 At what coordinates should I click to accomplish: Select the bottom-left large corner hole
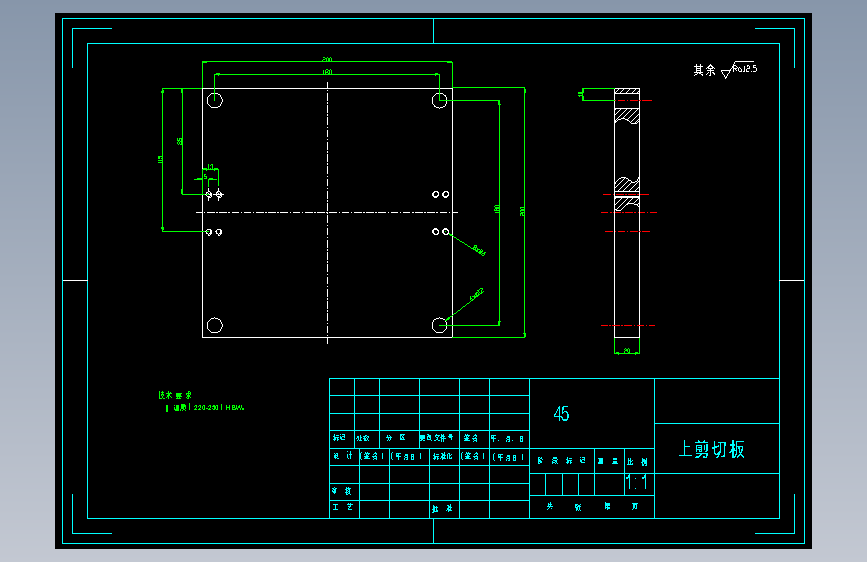pos(215,325)
